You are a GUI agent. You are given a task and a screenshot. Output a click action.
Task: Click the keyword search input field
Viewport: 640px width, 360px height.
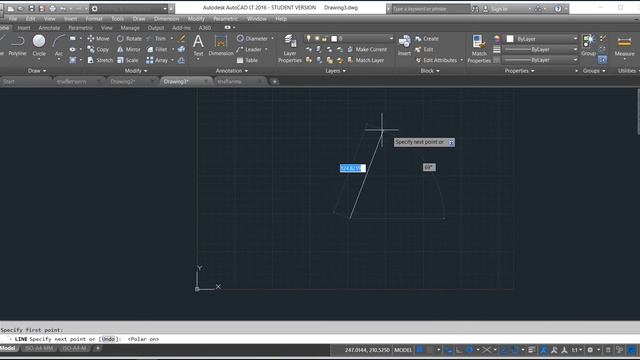pyautogui.click(x=430, y=9)
